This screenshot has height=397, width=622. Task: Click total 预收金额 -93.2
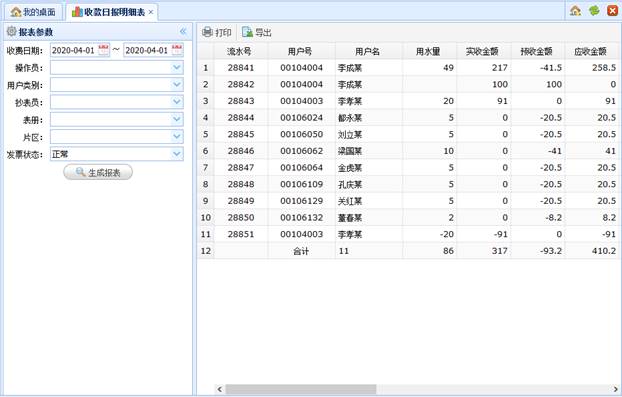point(551,251)
